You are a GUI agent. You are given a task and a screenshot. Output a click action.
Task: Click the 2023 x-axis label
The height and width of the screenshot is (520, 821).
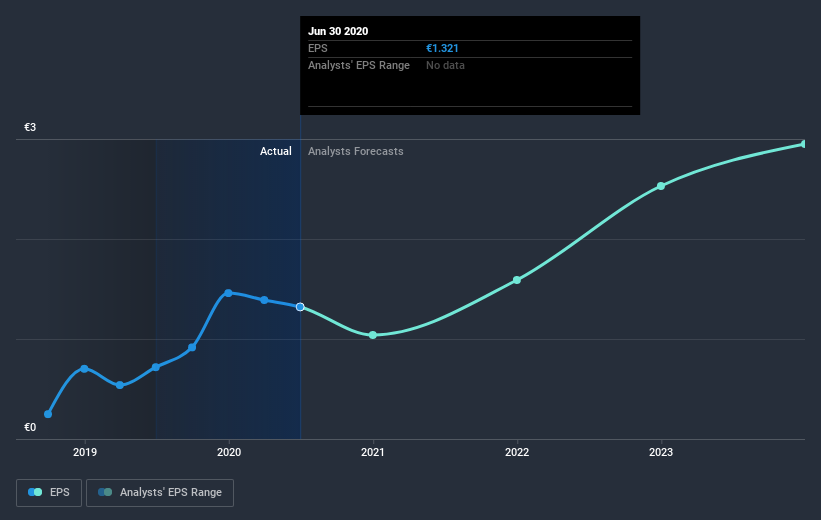(x=661, y=452)
